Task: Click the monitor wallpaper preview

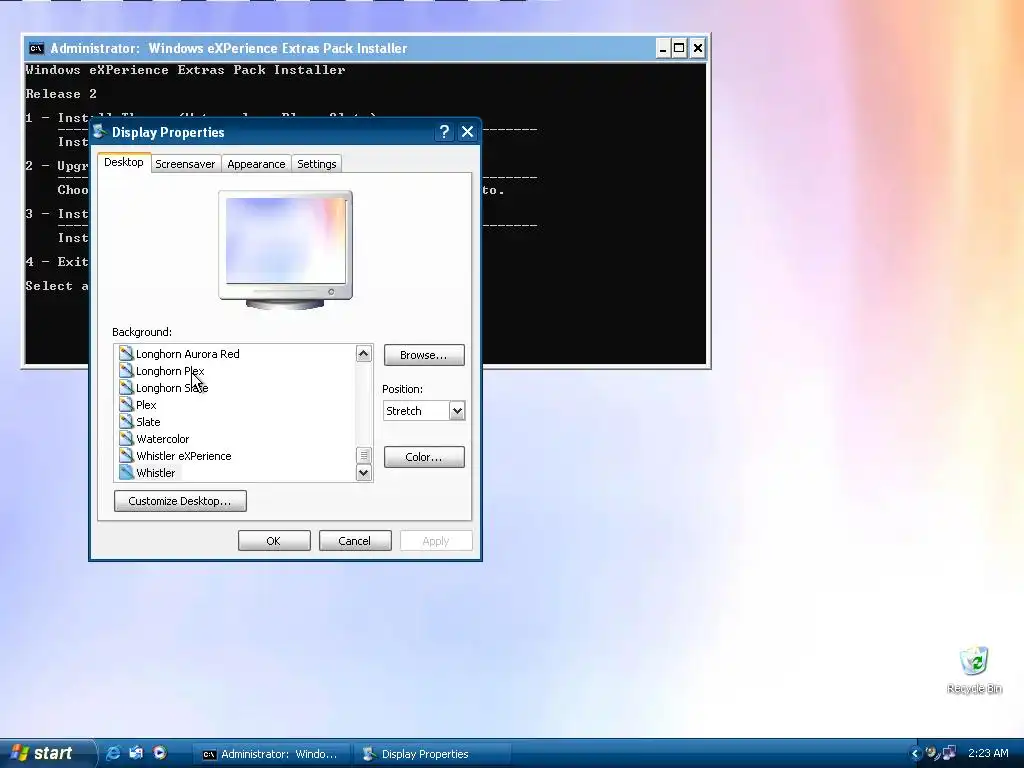Action: pos(285,240)
